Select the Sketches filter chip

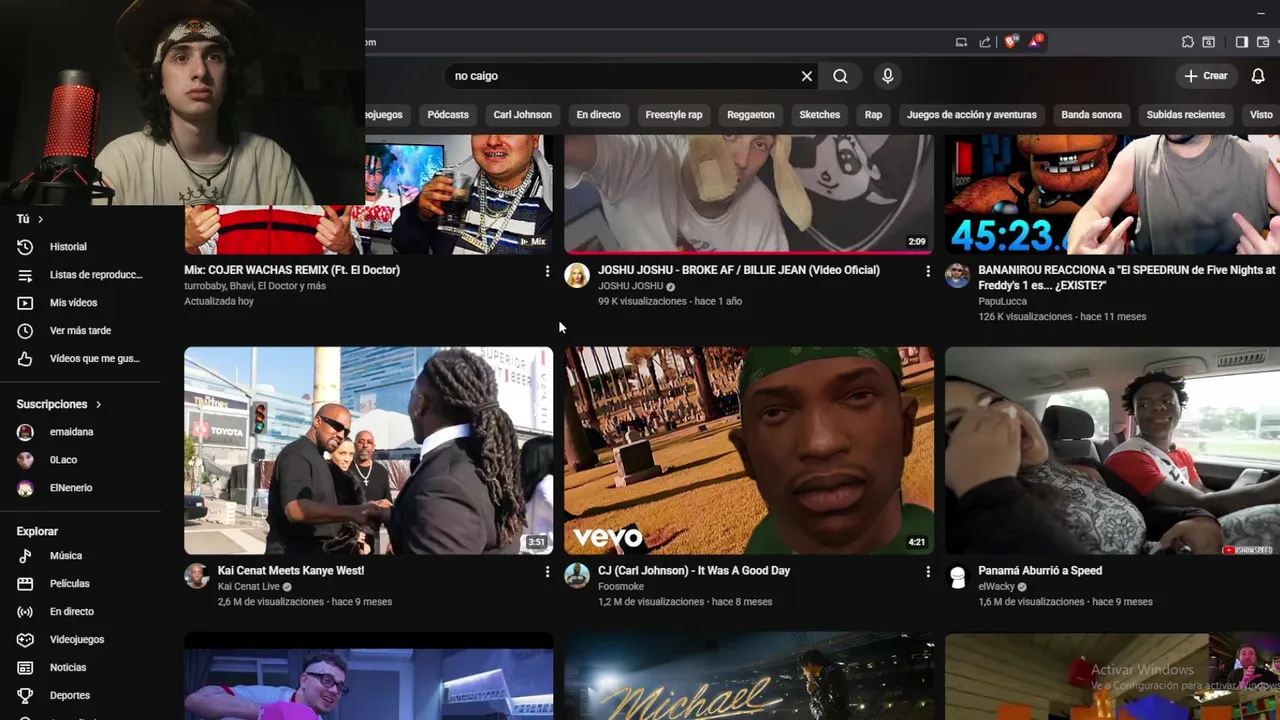point(820,115)
